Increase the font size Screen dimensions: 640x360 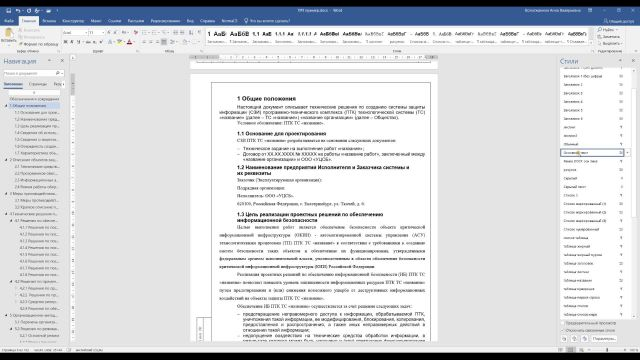click(109, 32)
